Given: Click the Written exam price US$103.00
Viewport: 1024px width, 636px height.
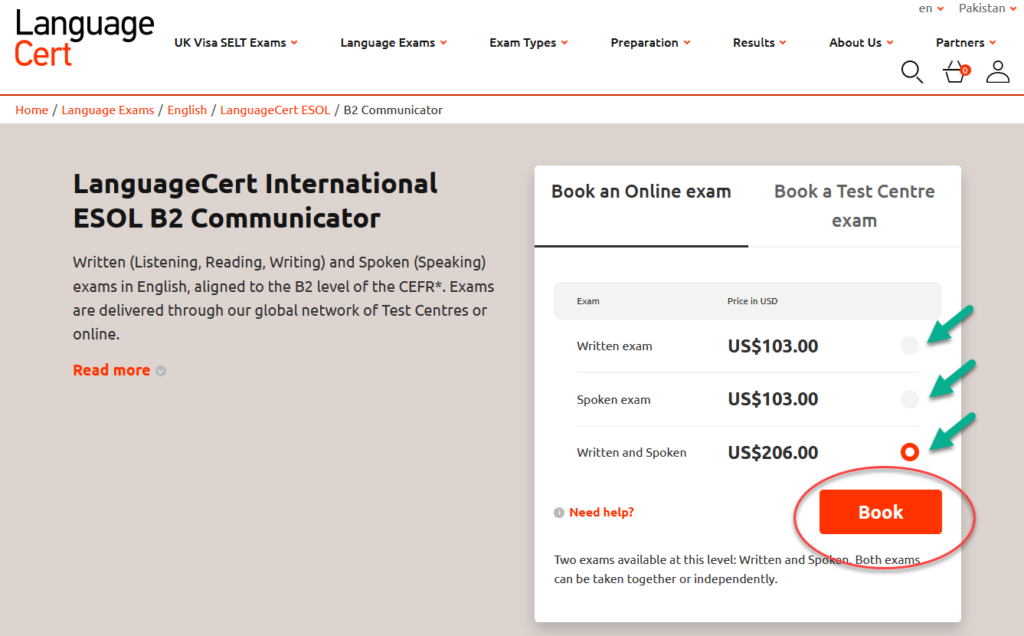Looking at the screenshot, I should 773,346.
